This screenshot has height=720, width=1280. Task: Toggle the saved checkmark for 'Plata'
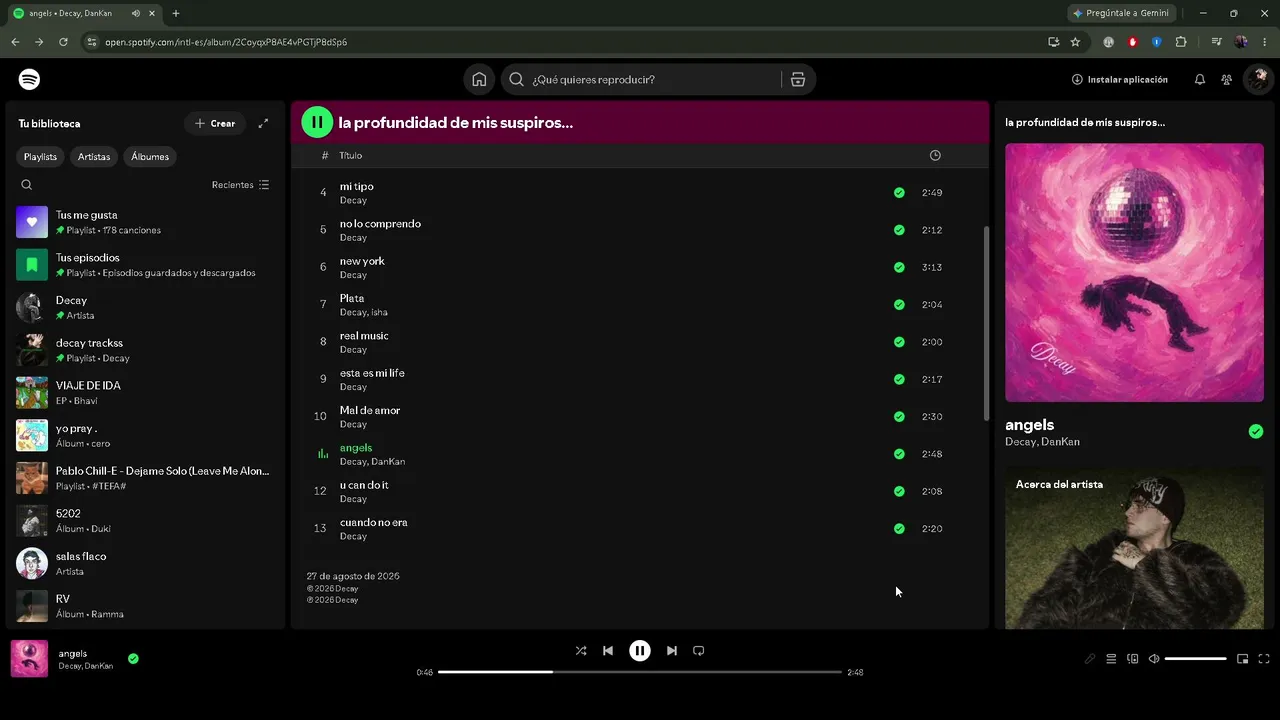click(x=899, y=305)
